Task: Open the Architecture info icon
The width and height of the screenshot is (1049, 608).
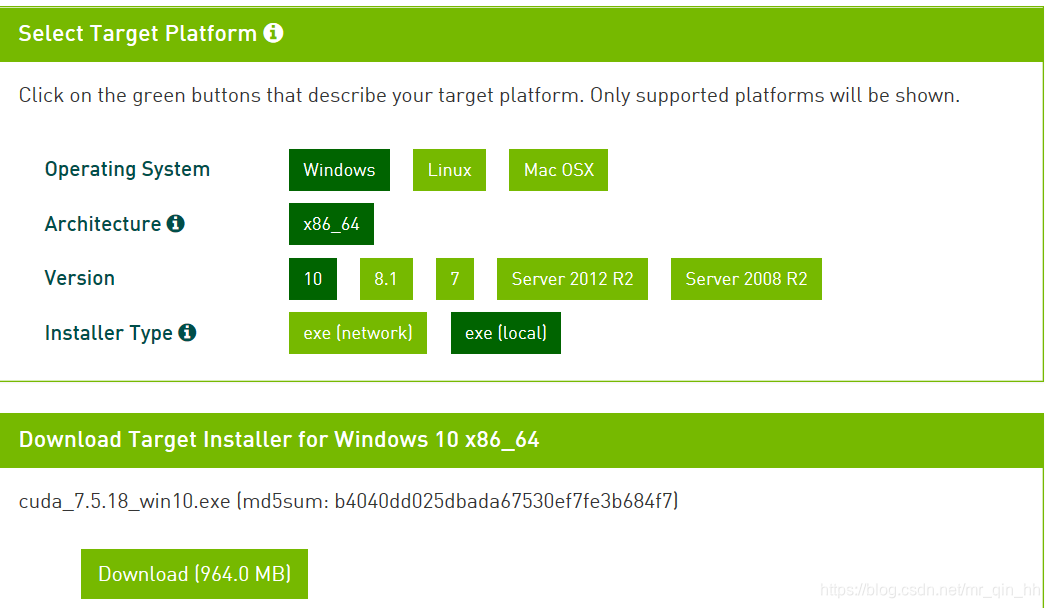Action: 175,223
